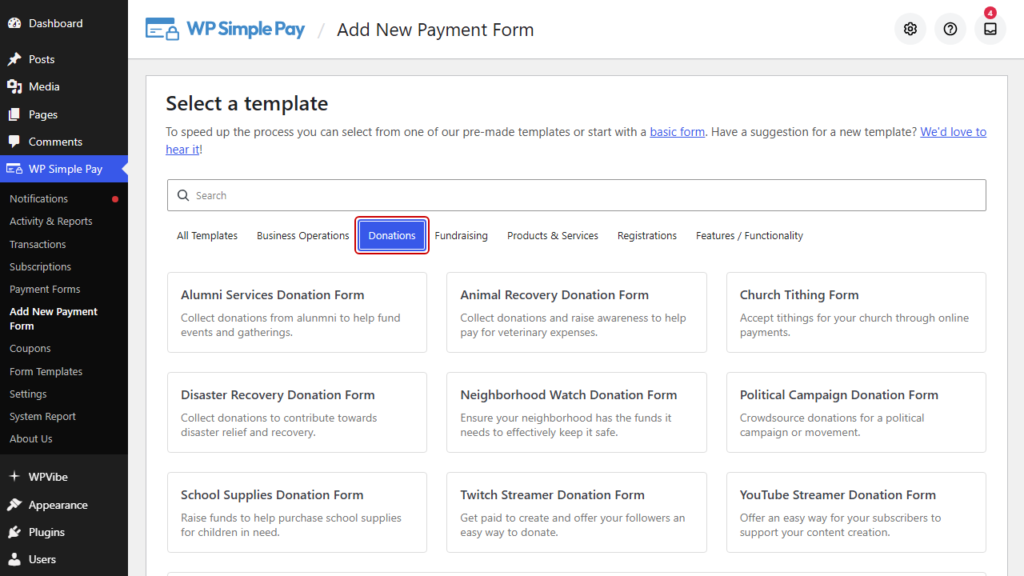Open help via question mark icon
Image resolution: width=1024 pixels, height=576 pixels.
pos(950,29)
